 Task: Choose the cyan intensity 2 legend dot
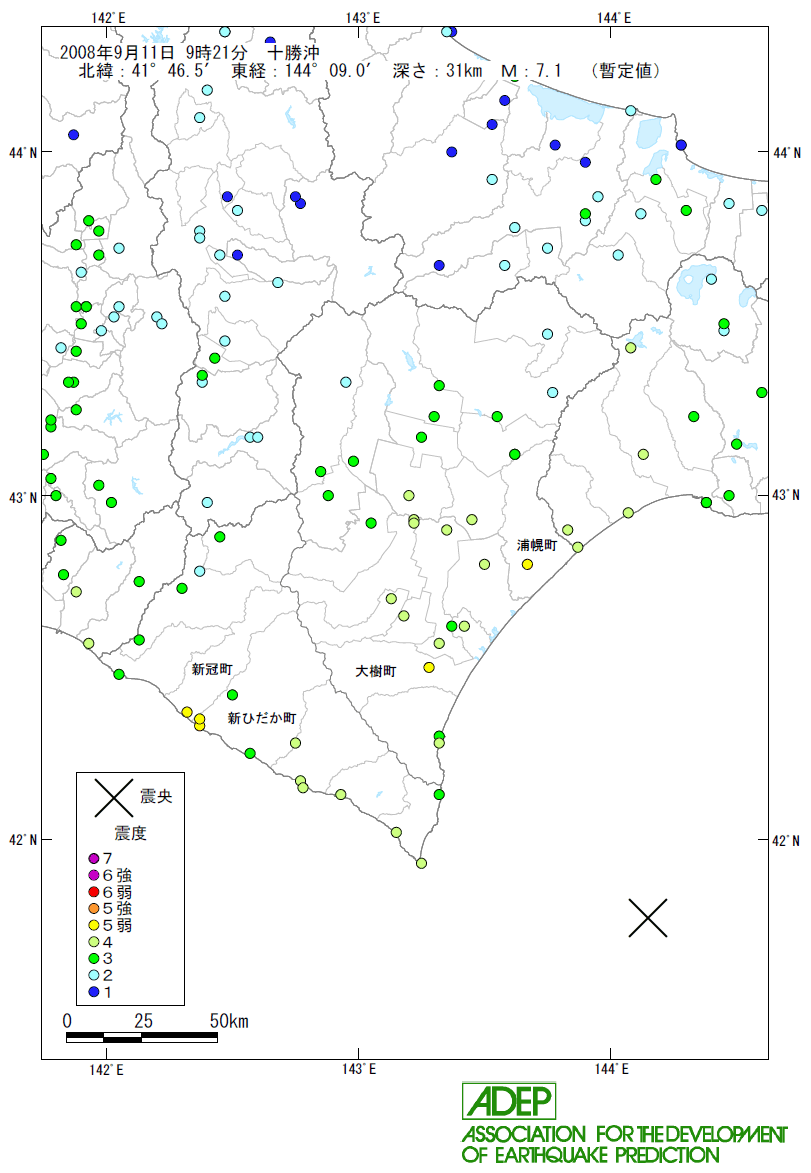[94, 975]
